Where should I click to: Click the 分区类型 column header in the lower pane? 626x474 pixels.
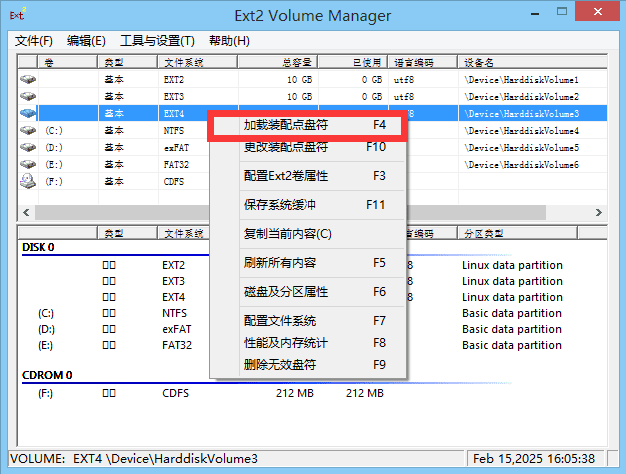517,233
